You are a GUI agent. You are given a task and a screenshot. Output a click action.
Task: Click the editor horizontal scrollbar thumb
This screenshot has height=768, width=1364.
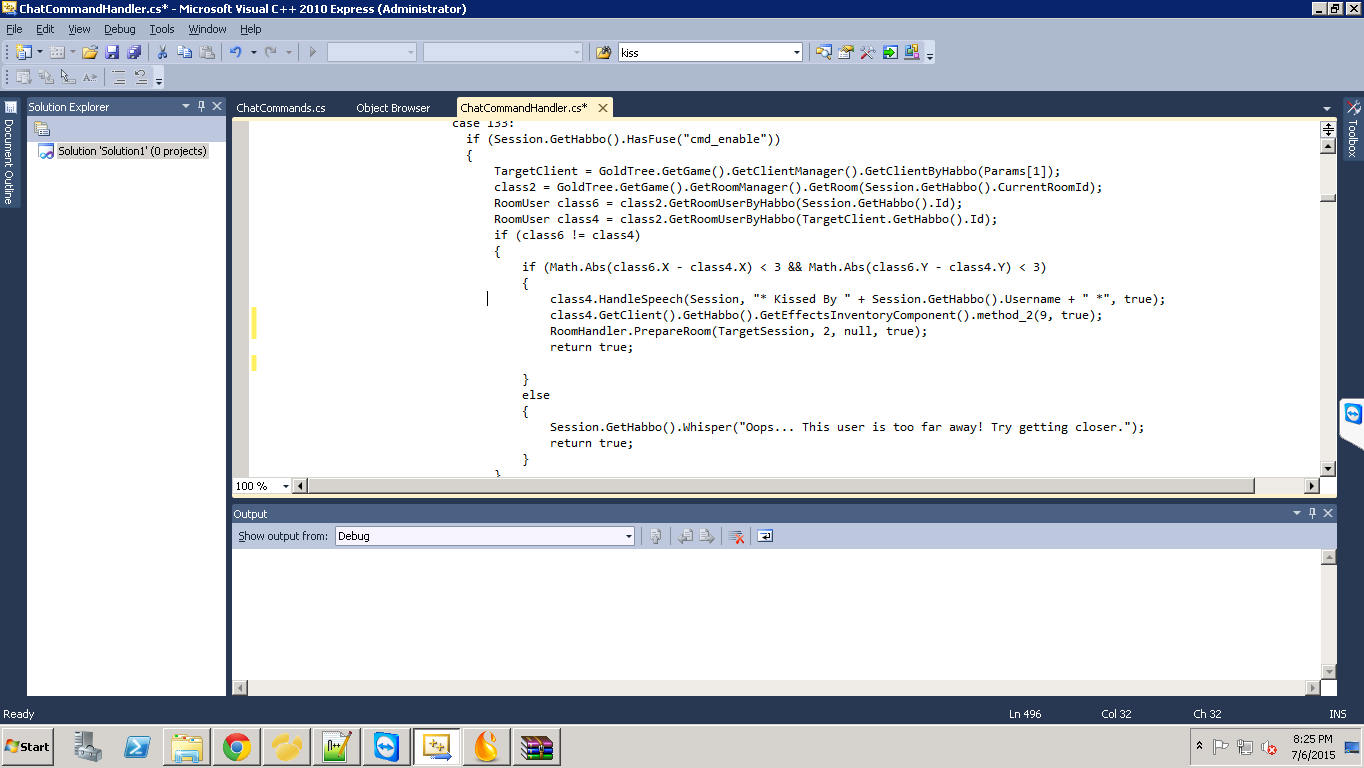pyautogui.click(x=781, y=486)
